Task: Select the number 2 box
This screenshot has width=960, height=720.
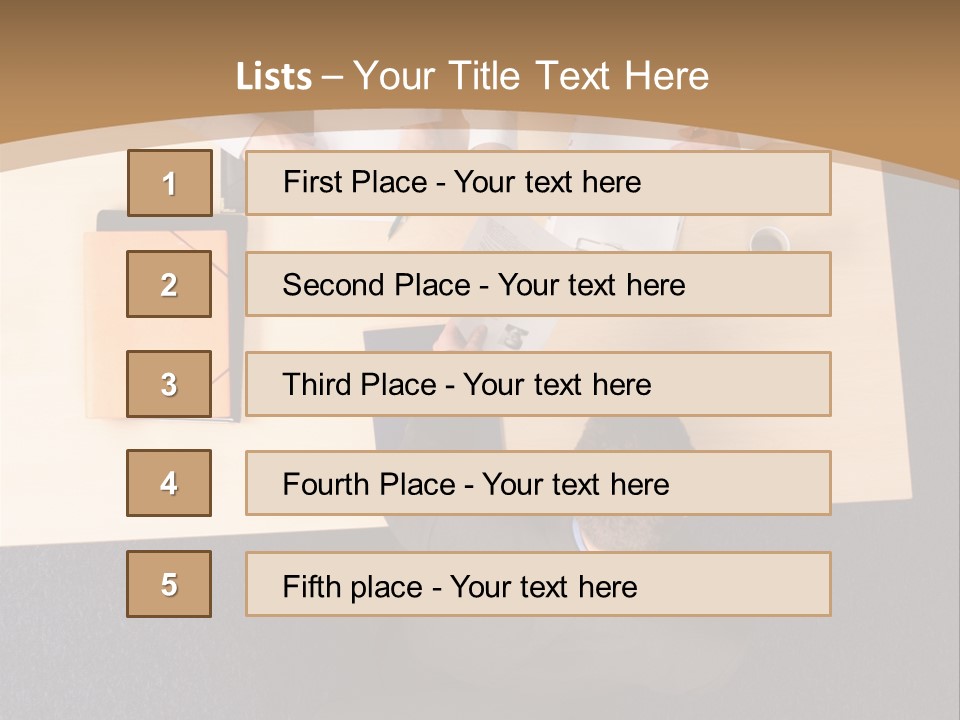Action: click(169, 284)
